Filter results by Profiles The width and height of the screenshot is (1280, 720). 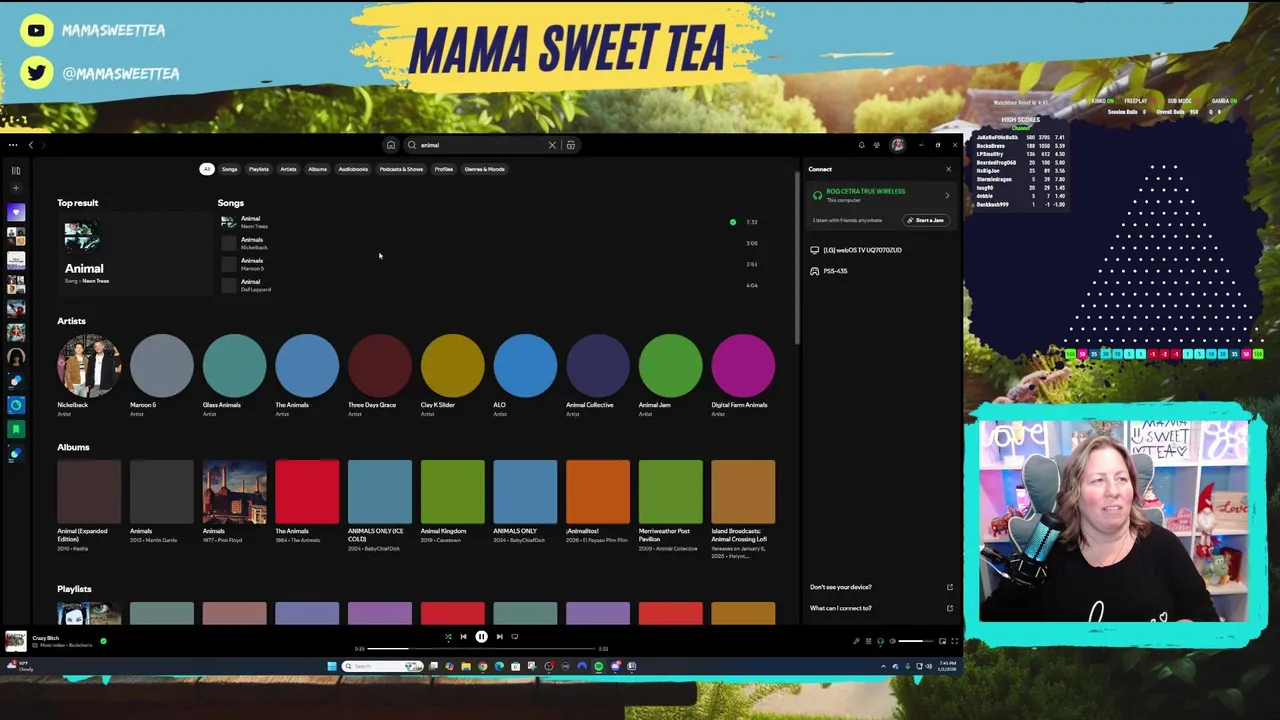444,169
